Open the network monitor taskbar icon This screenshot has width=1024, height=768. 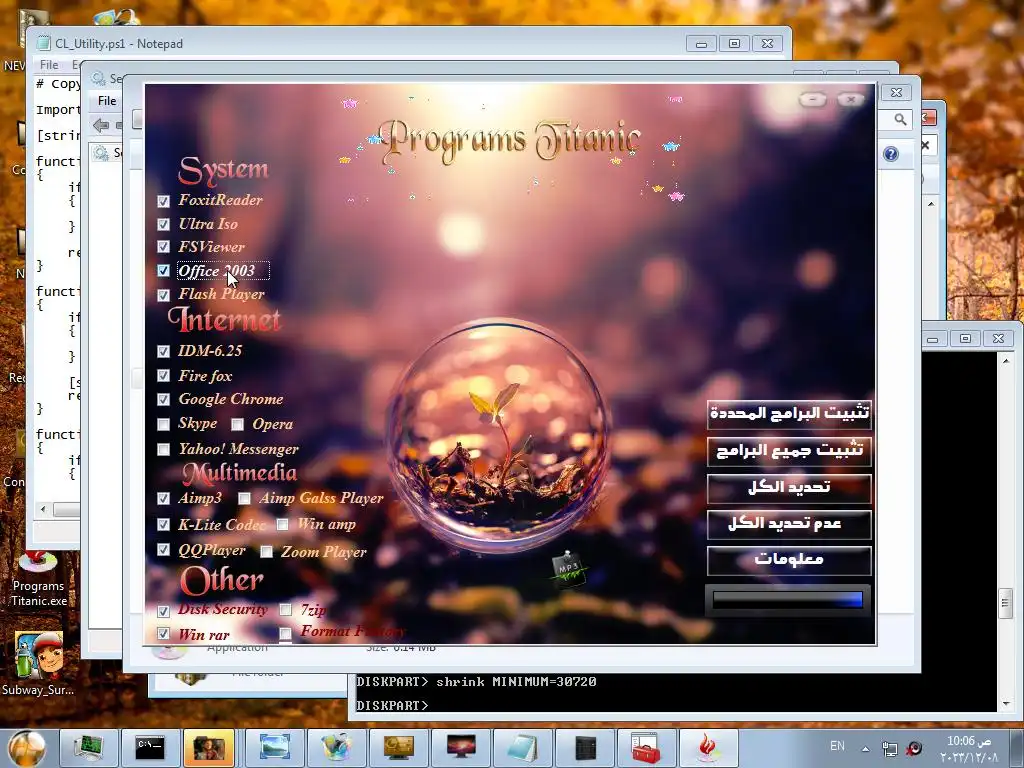(88, 748)
